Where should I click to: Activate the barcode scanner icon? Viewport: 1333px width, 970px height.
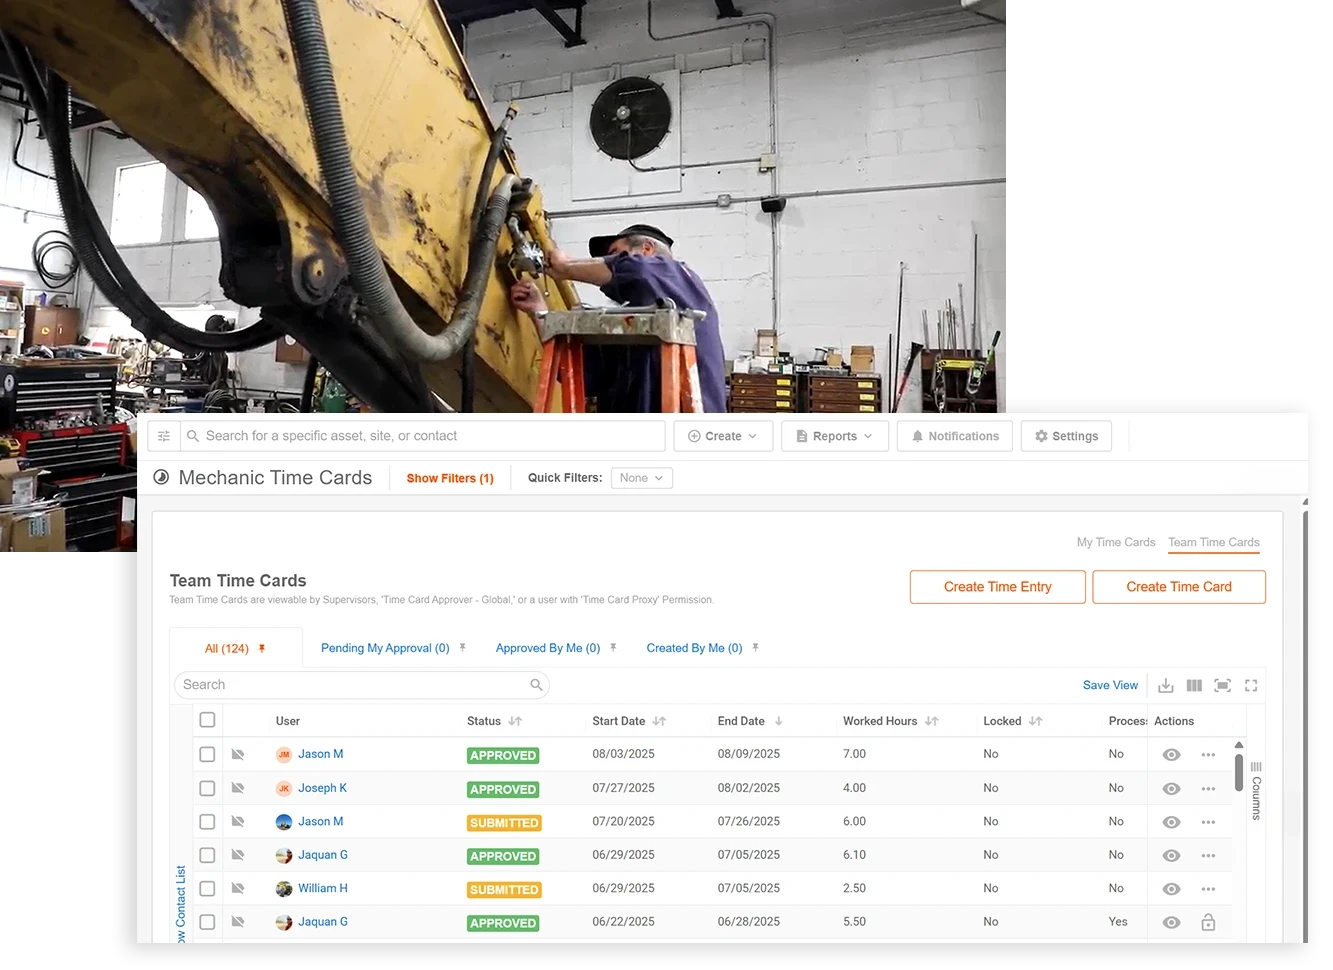[1222, 685]
